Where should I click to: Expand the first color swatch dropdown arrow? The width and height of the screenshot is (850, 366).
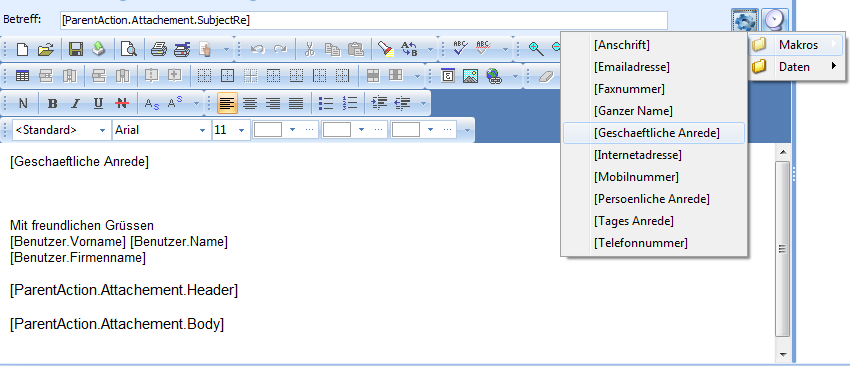pyautogui.click(x=292, y=130)
